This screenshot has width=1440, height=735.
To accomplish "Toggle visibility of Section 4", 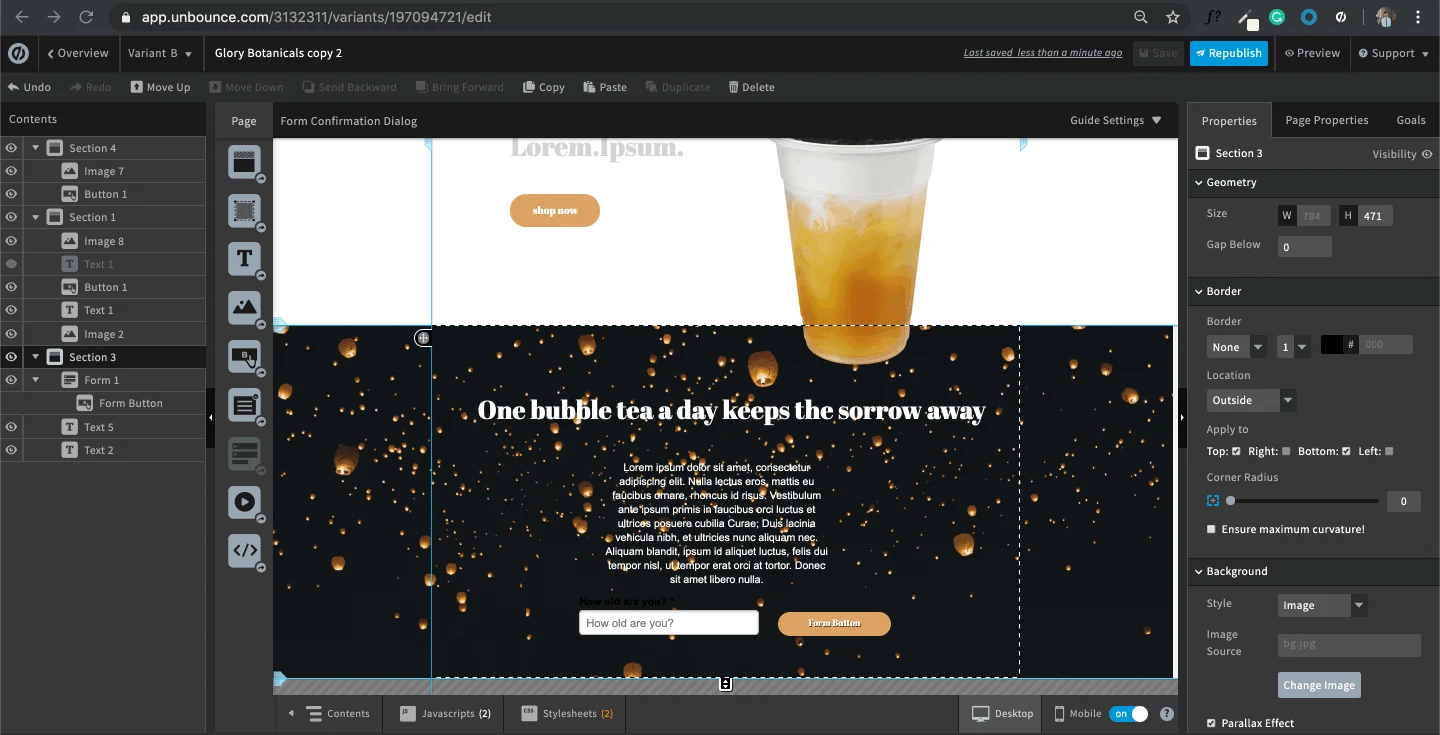I will [11, 148].
